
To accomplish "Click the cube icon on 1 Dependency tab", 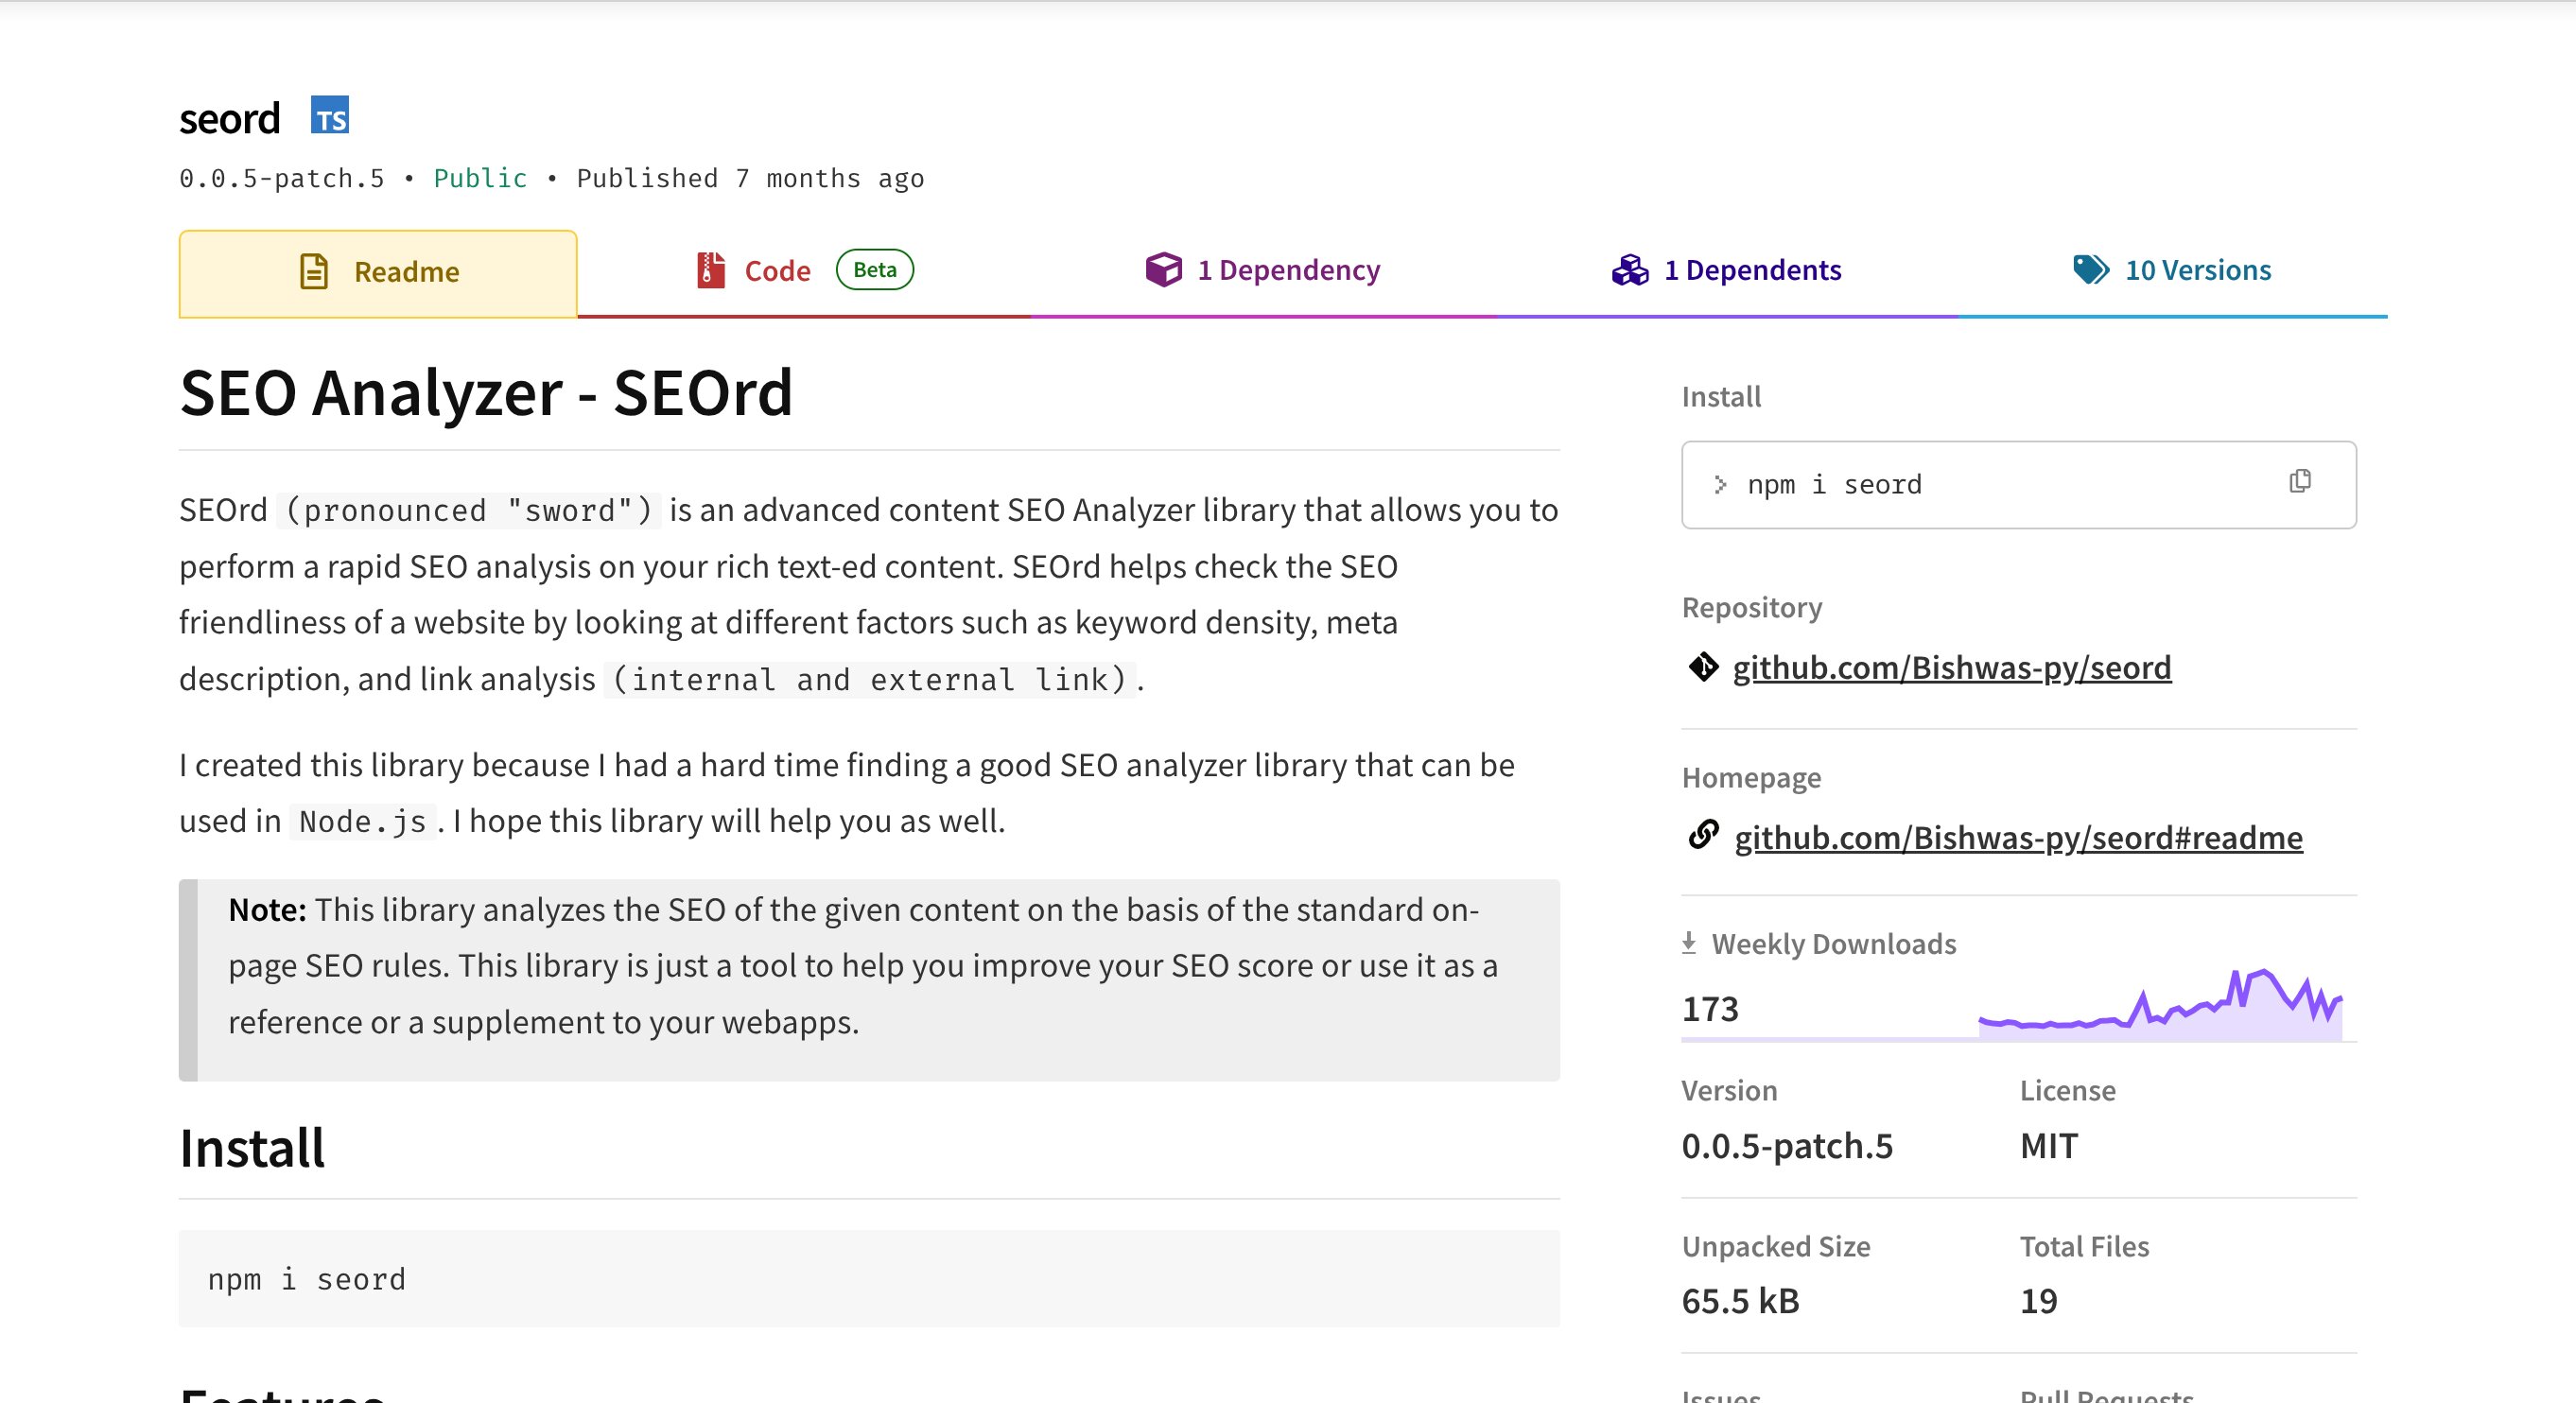I will tap(1164, 269).
